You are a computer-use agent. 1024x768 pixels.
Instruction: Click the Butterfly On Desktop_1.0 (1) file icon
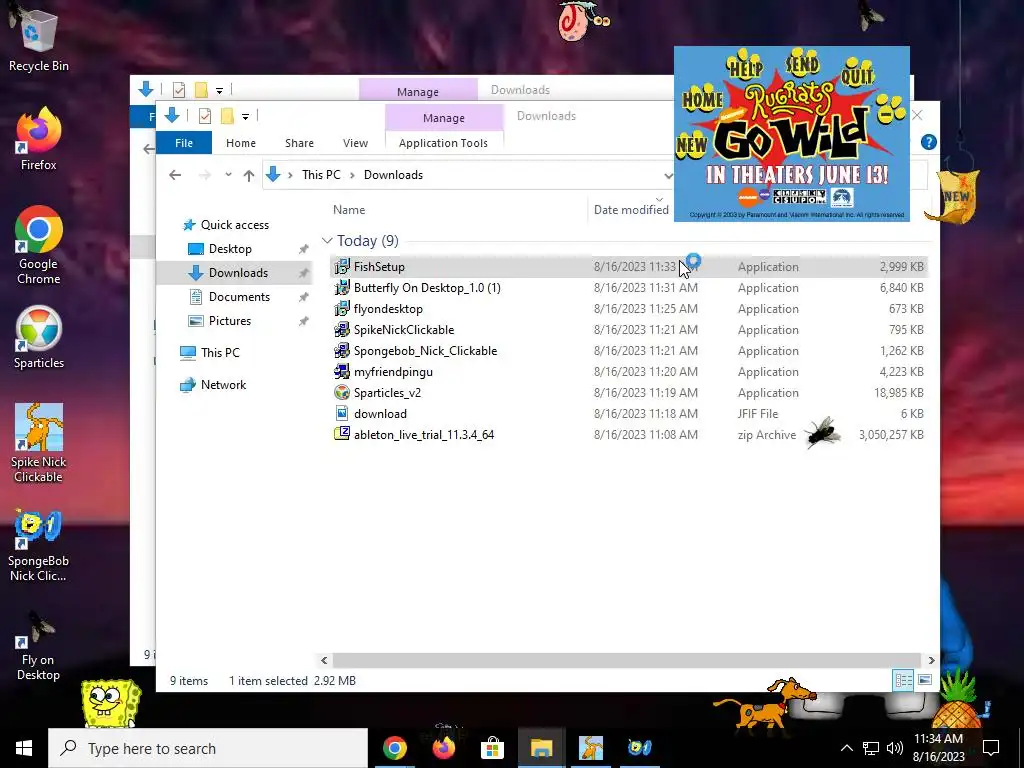click(342, 287)
